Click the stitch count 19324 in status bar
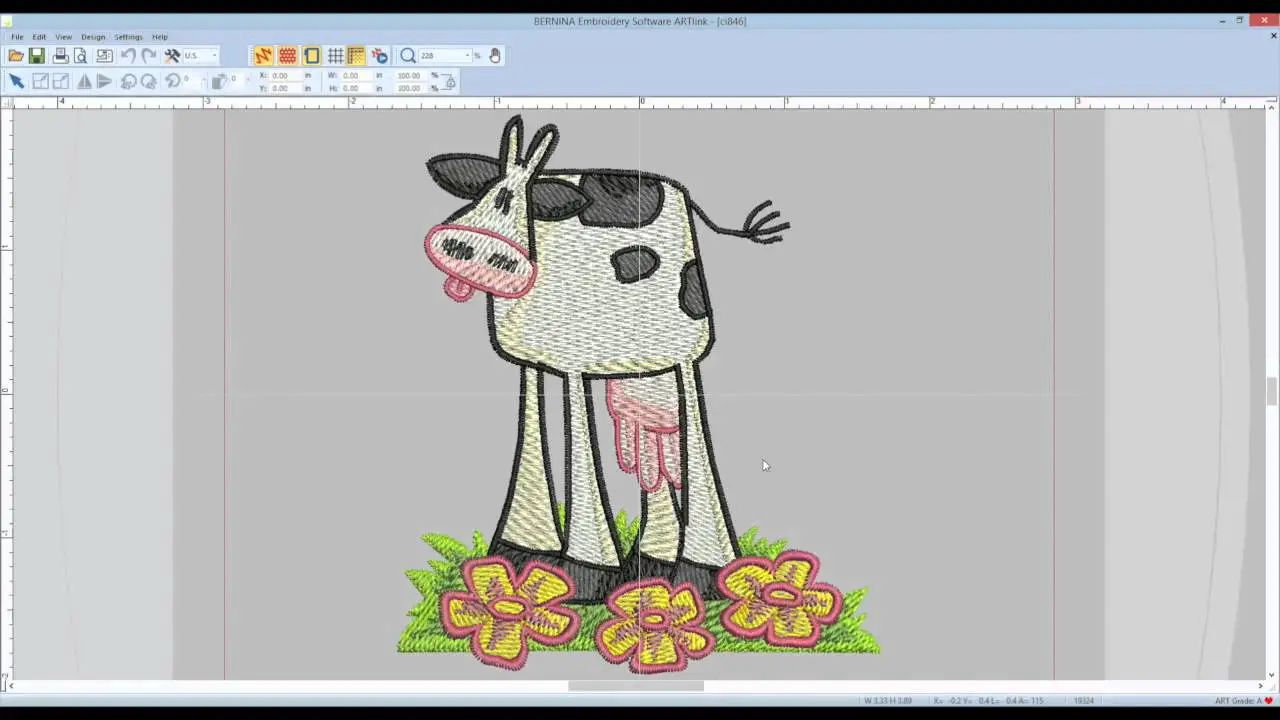The image size is (1280, 720). 1083,701
